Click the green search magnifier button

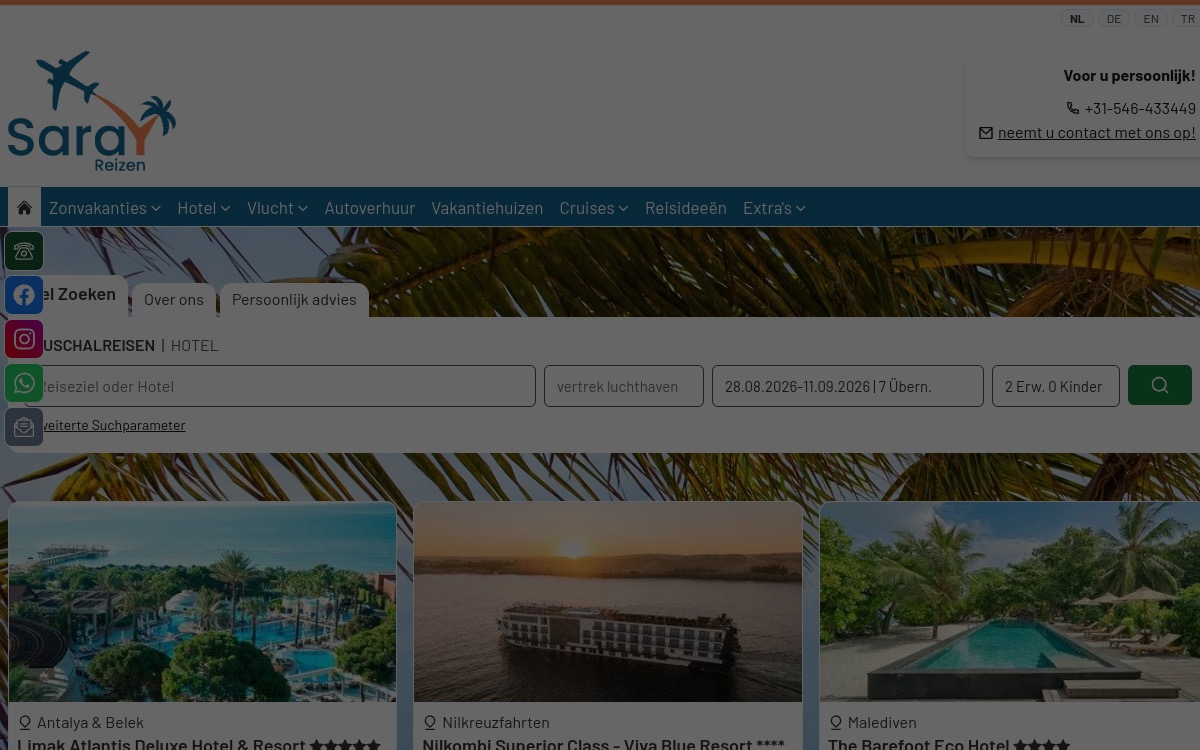(x=1160, y=385)
